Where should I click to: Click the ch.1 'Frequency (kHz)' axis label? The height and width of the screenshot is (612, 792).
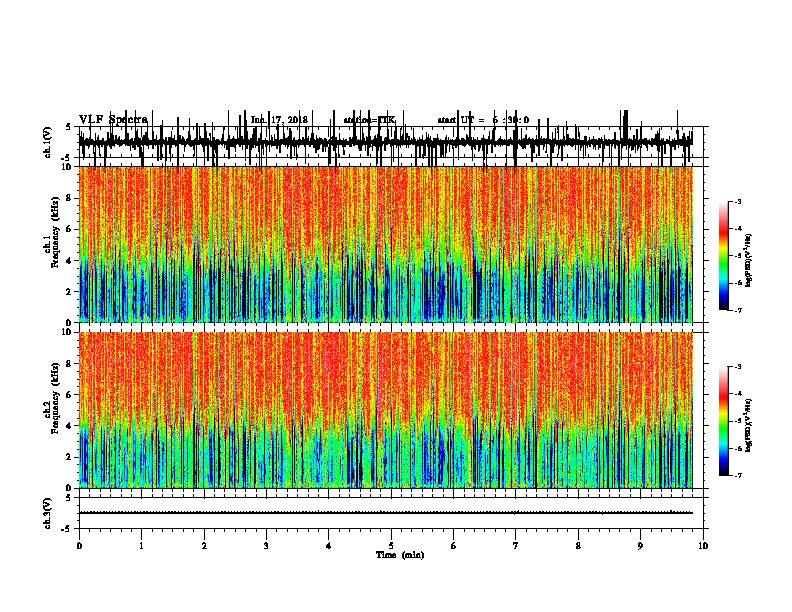point(55,232)
